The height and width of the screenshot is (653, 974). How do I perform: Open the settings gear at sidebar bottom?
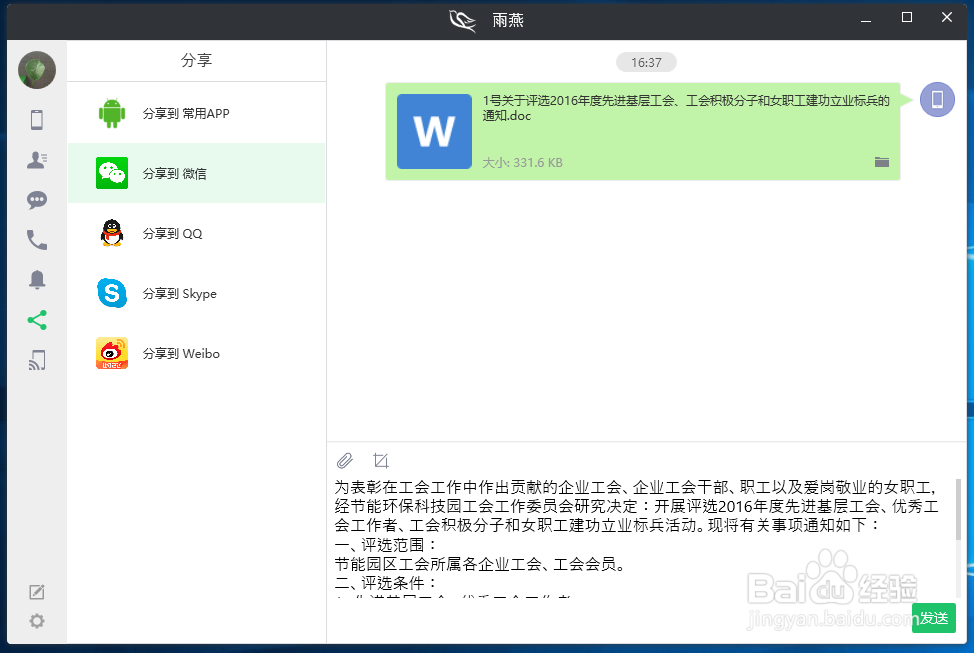point(37,620)
